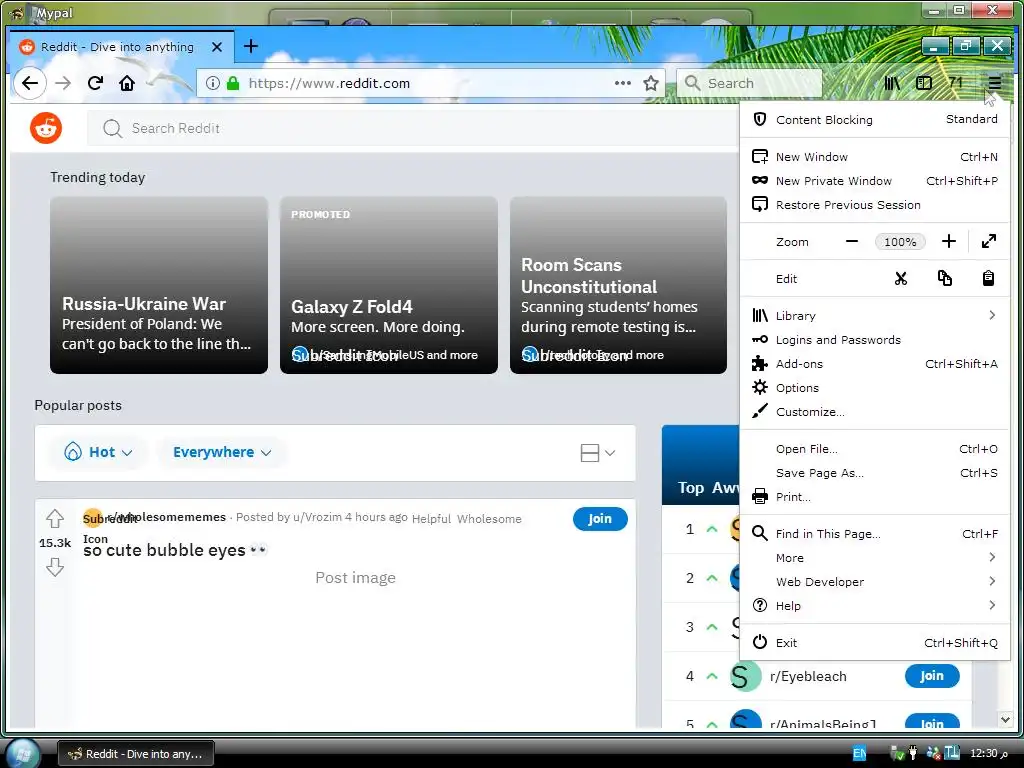Decrease zoom with minus button
1024x768 pixels.
click(x=852, y=242)
